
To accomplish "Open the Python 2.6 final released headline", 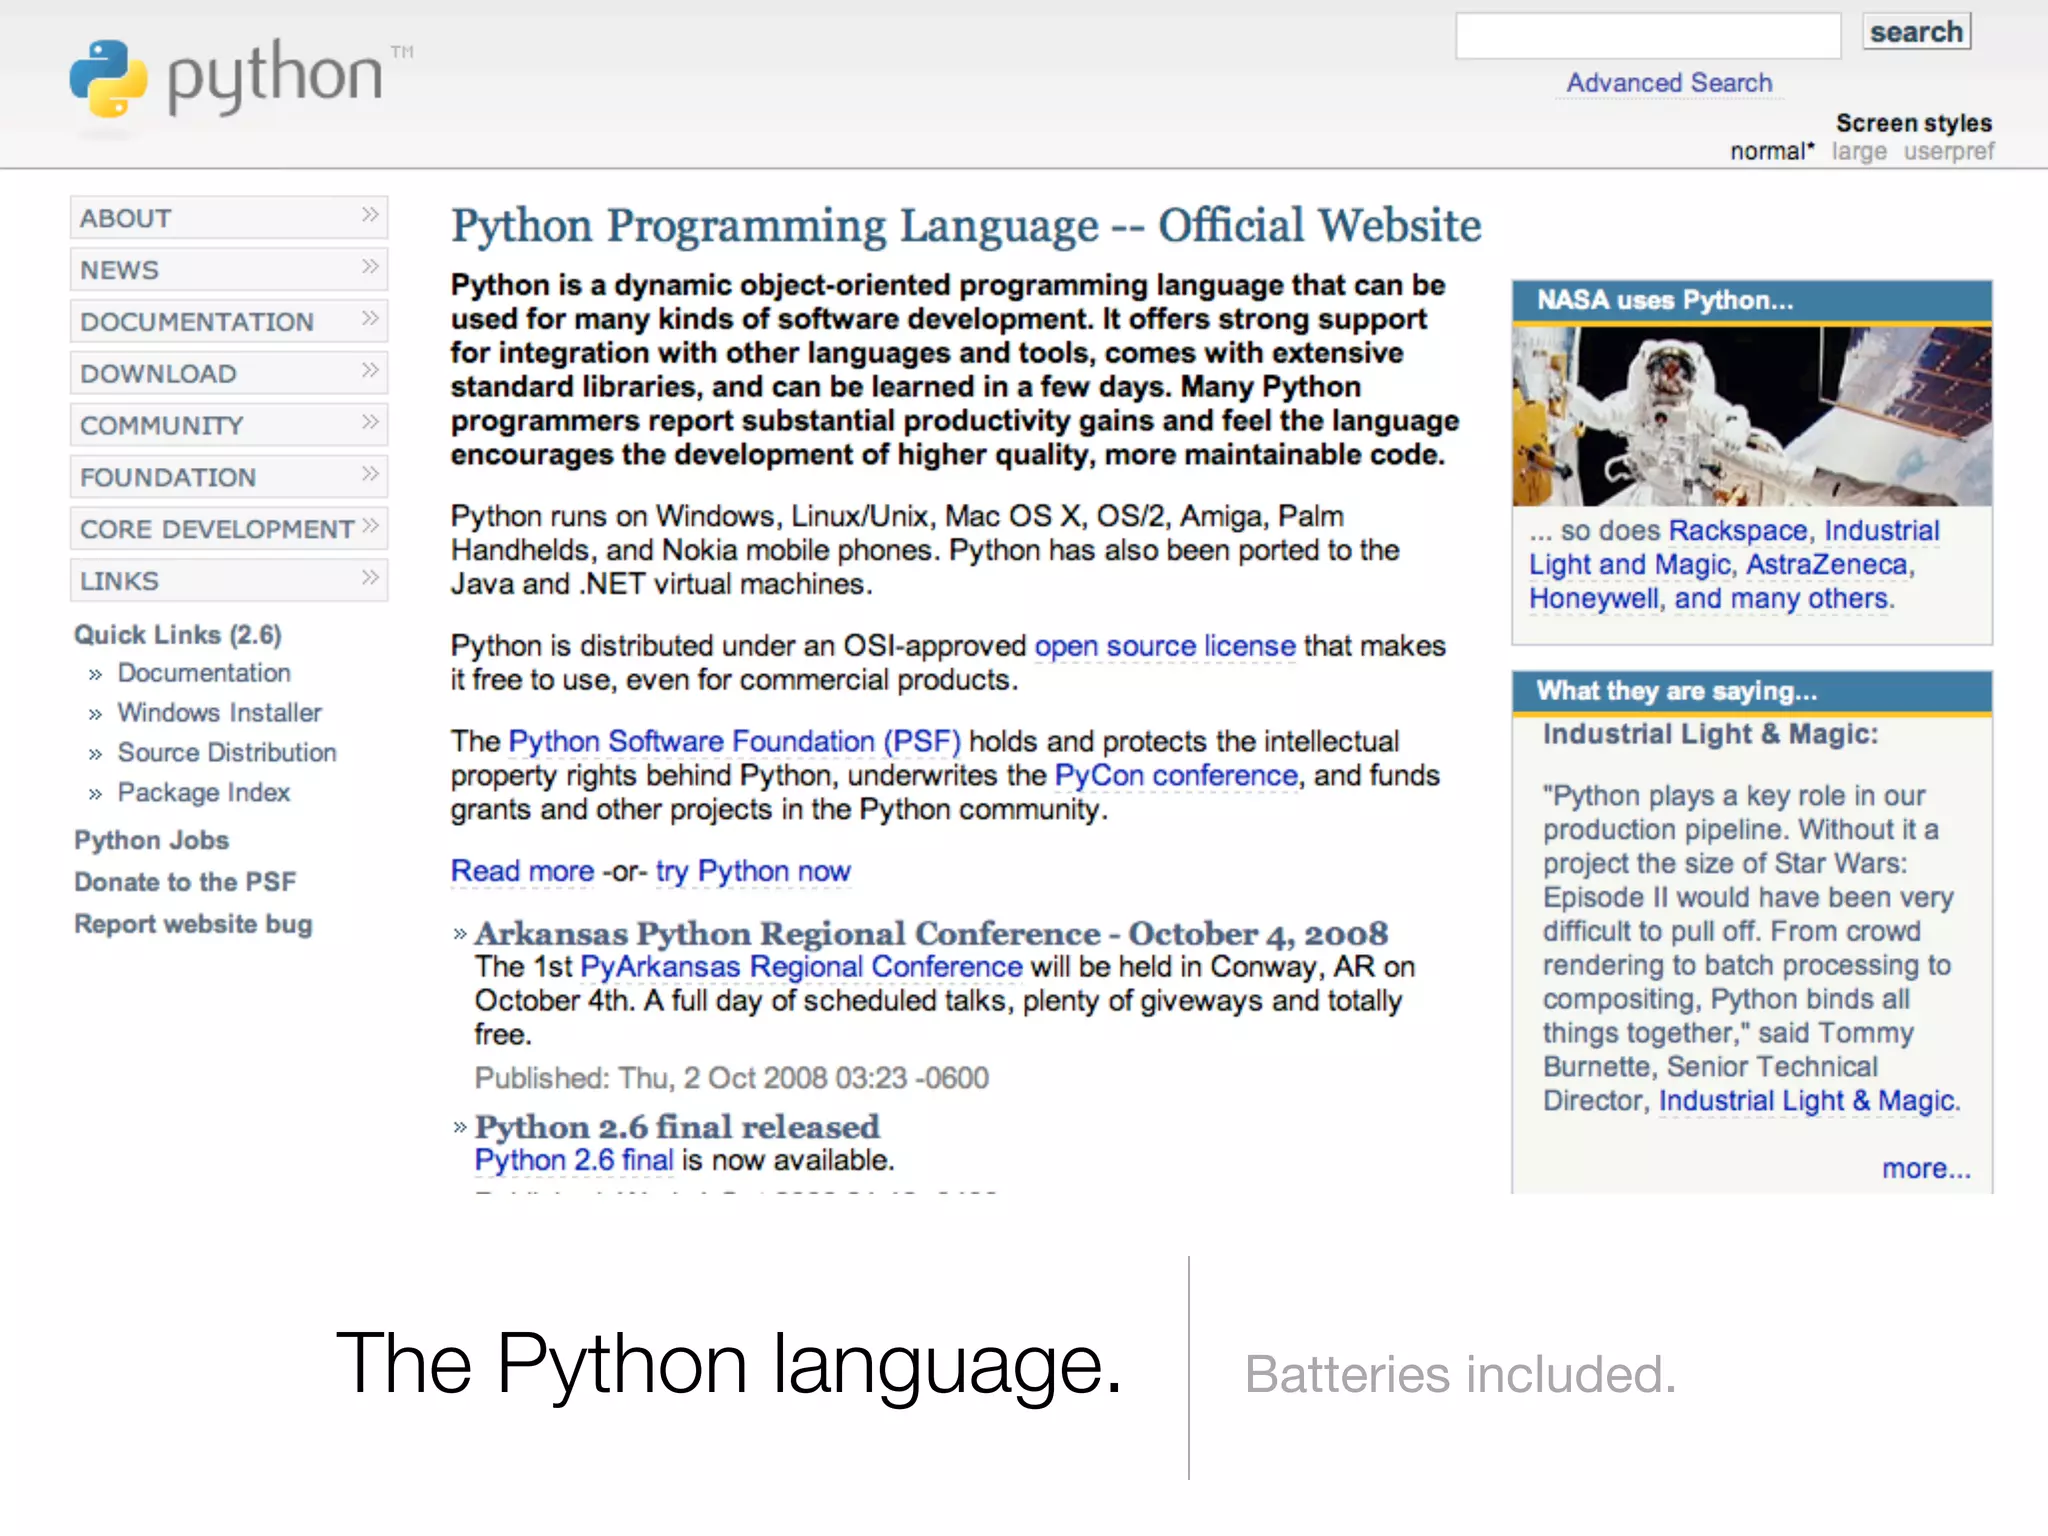I will tap(677, 1127).
